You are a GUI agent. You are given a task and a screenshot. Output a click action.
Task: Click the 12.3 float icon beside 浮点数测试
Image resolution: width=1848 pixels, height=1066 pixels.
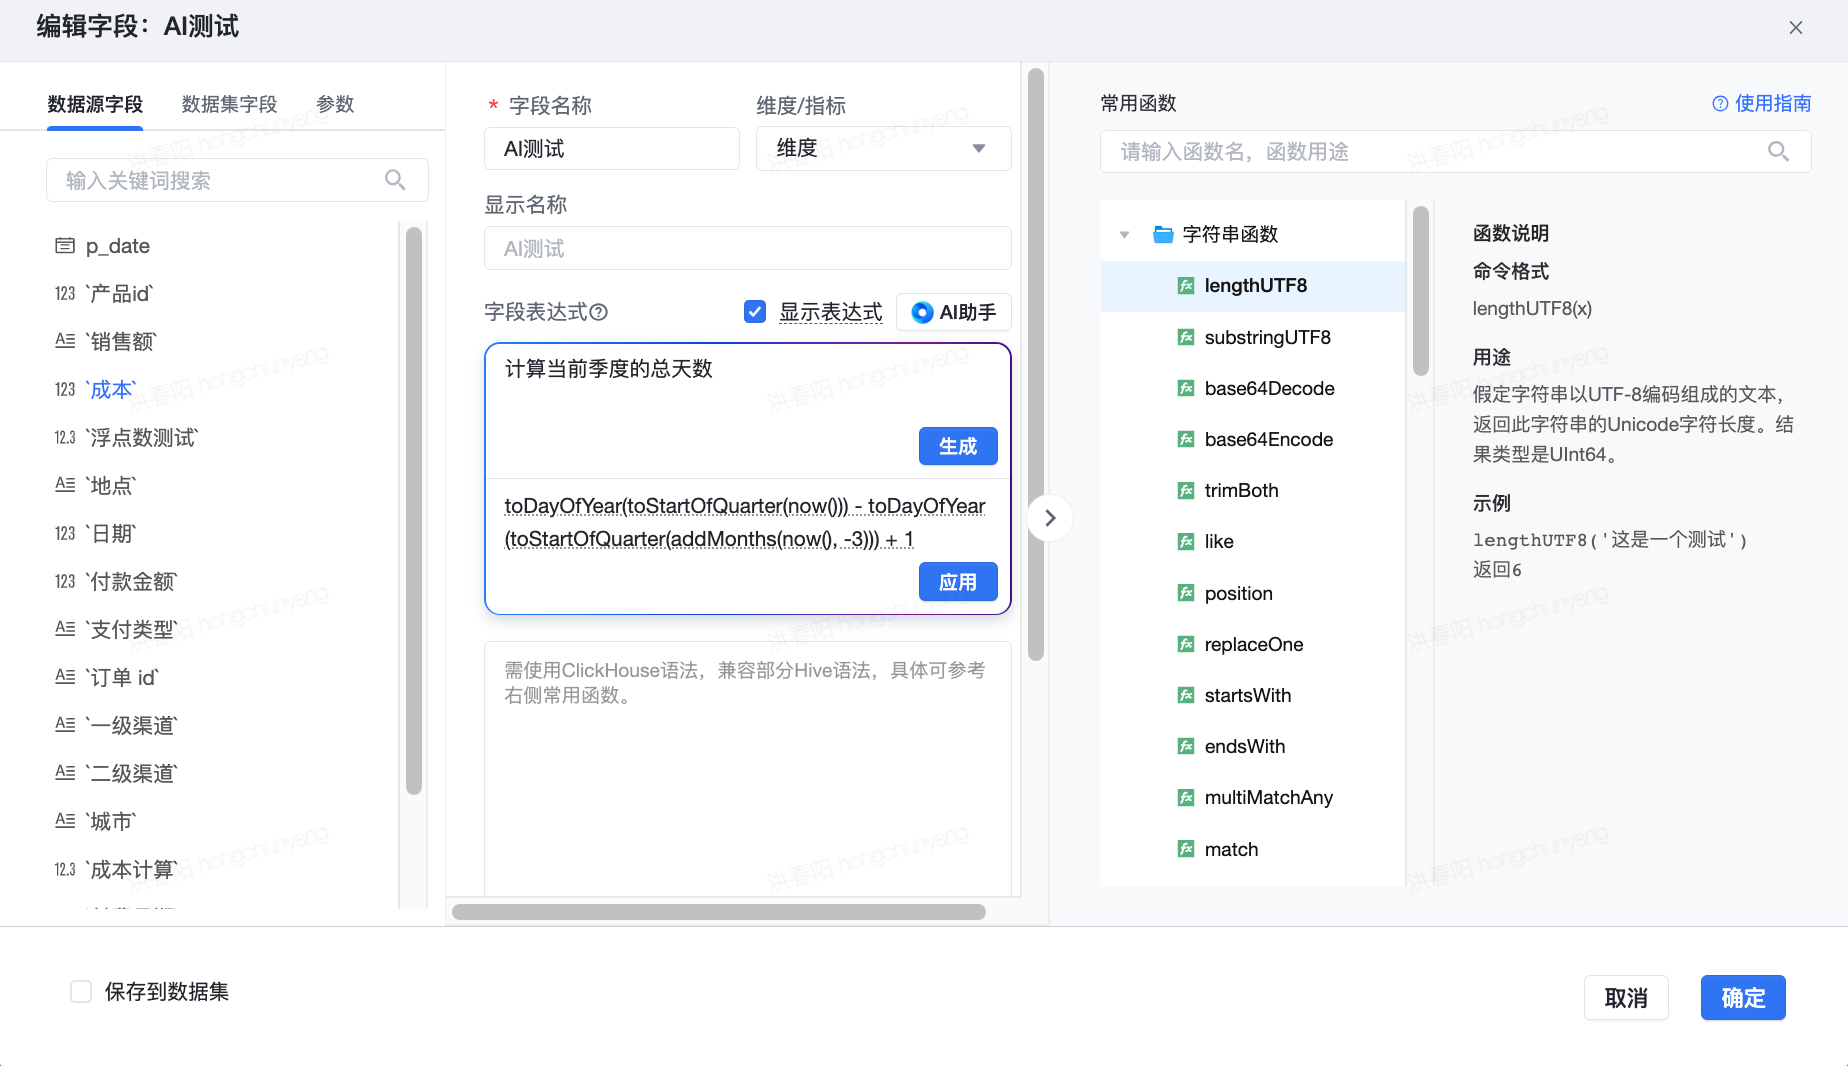click(x=65, y=438)
